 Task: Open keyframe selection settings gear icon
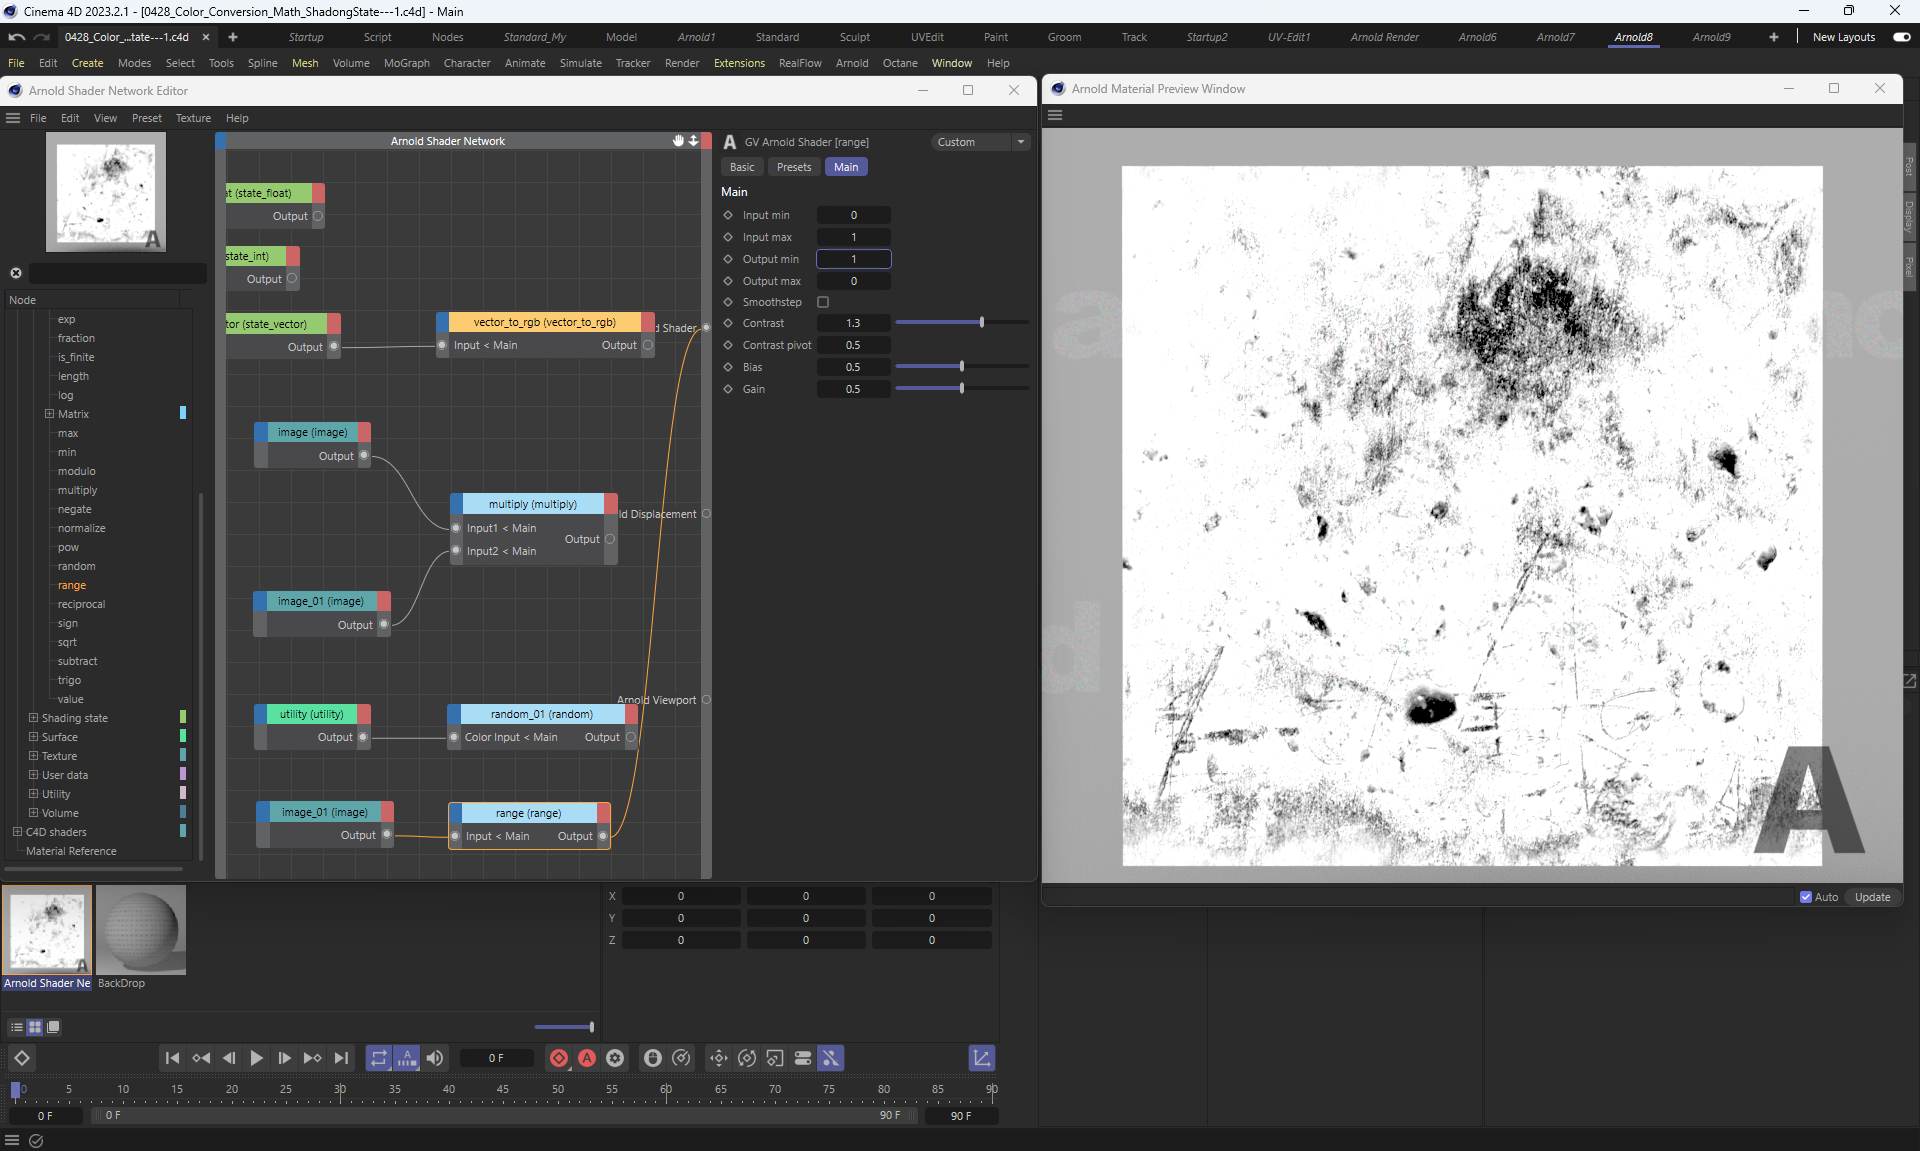615,1058
